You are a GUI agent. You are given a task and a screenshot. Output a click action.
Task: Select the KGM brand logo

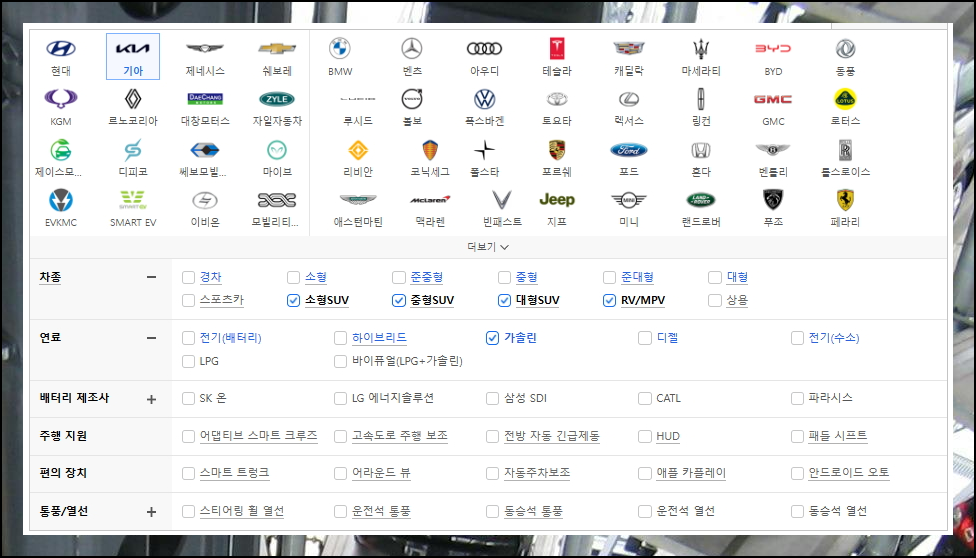click(61, 98)
